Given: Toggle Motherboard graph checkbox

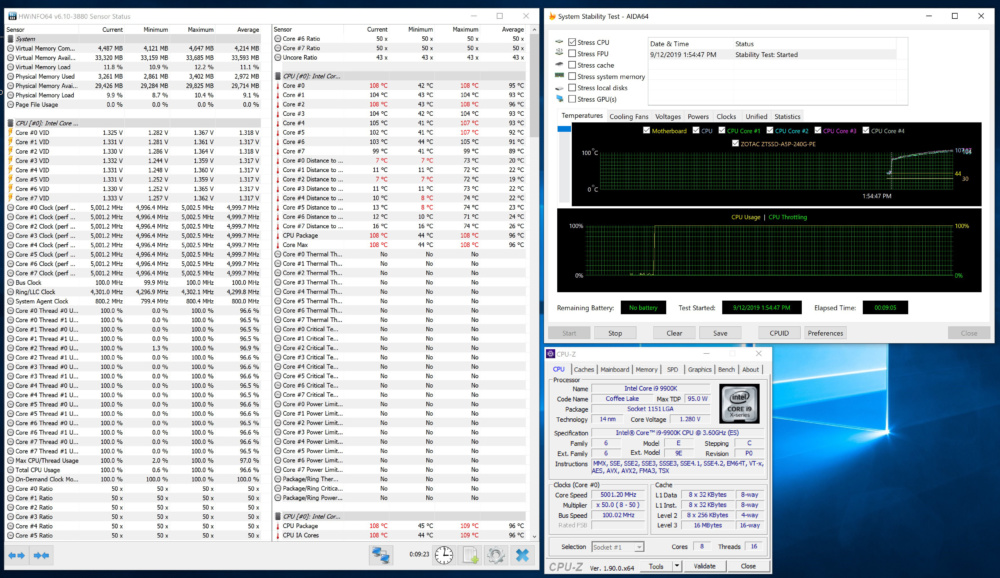Looking at the screenshot, I should [x=647, y=130].
